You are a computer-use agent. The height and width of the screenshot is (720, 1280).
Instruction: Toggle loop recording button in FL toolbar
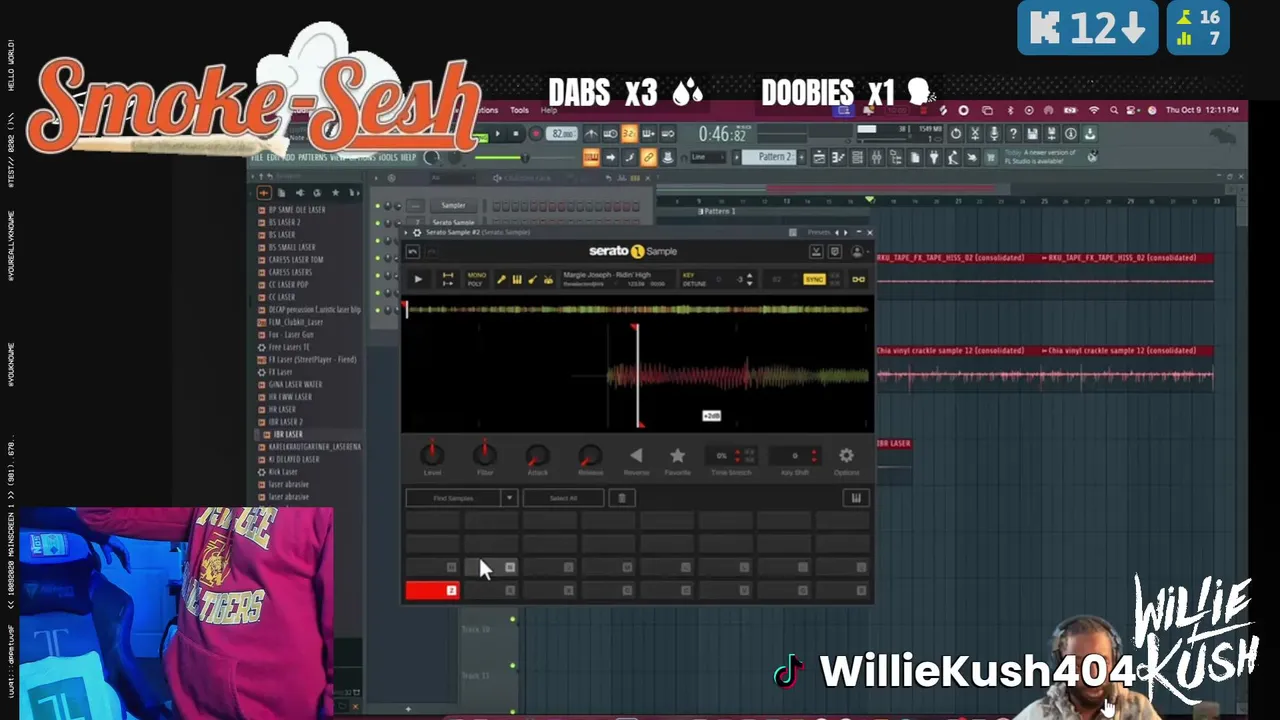coord(667,134)
